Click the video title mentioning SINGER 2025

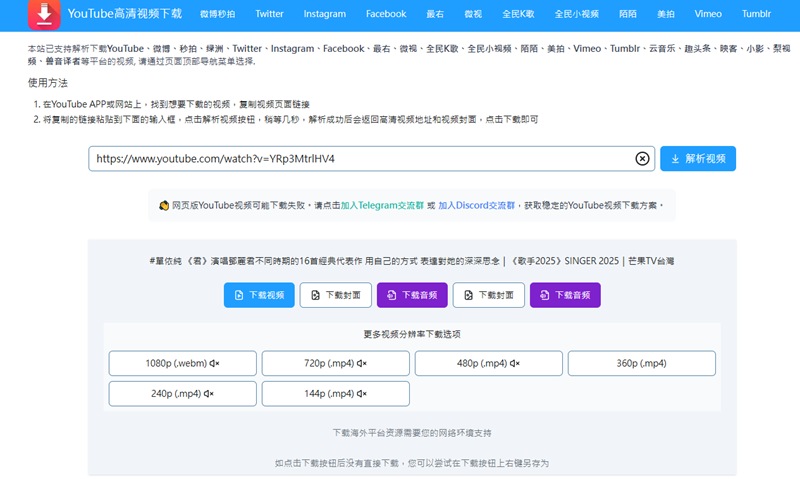pos(412,261)
